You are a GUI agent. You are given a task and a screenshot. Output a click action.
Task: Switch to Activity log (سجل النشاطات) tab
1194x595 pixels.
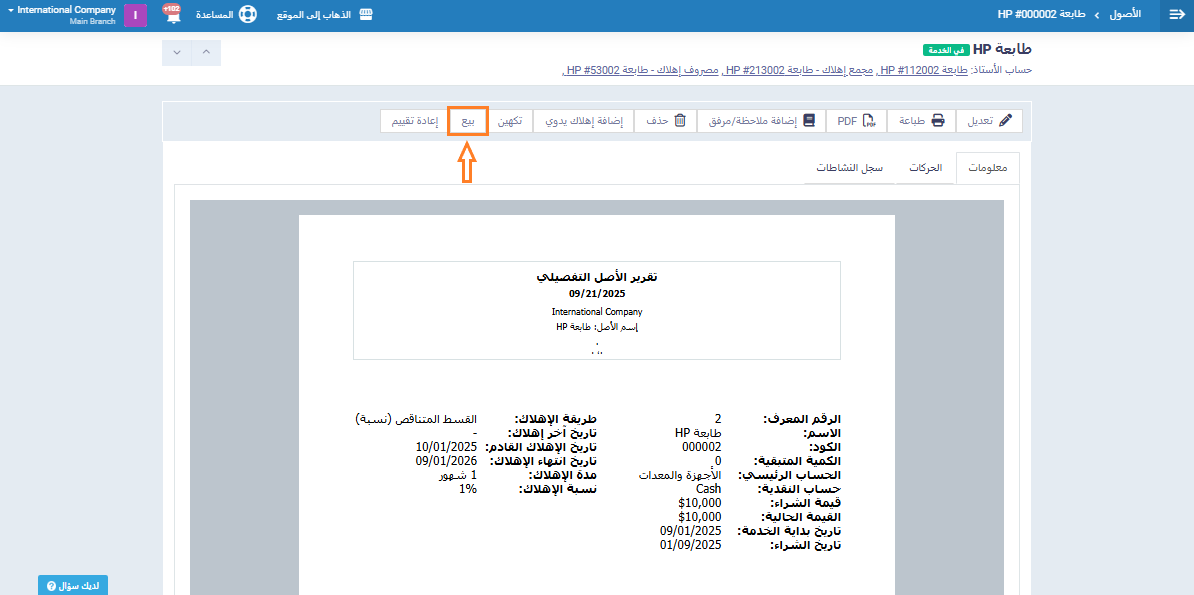(x=850, y=169)
